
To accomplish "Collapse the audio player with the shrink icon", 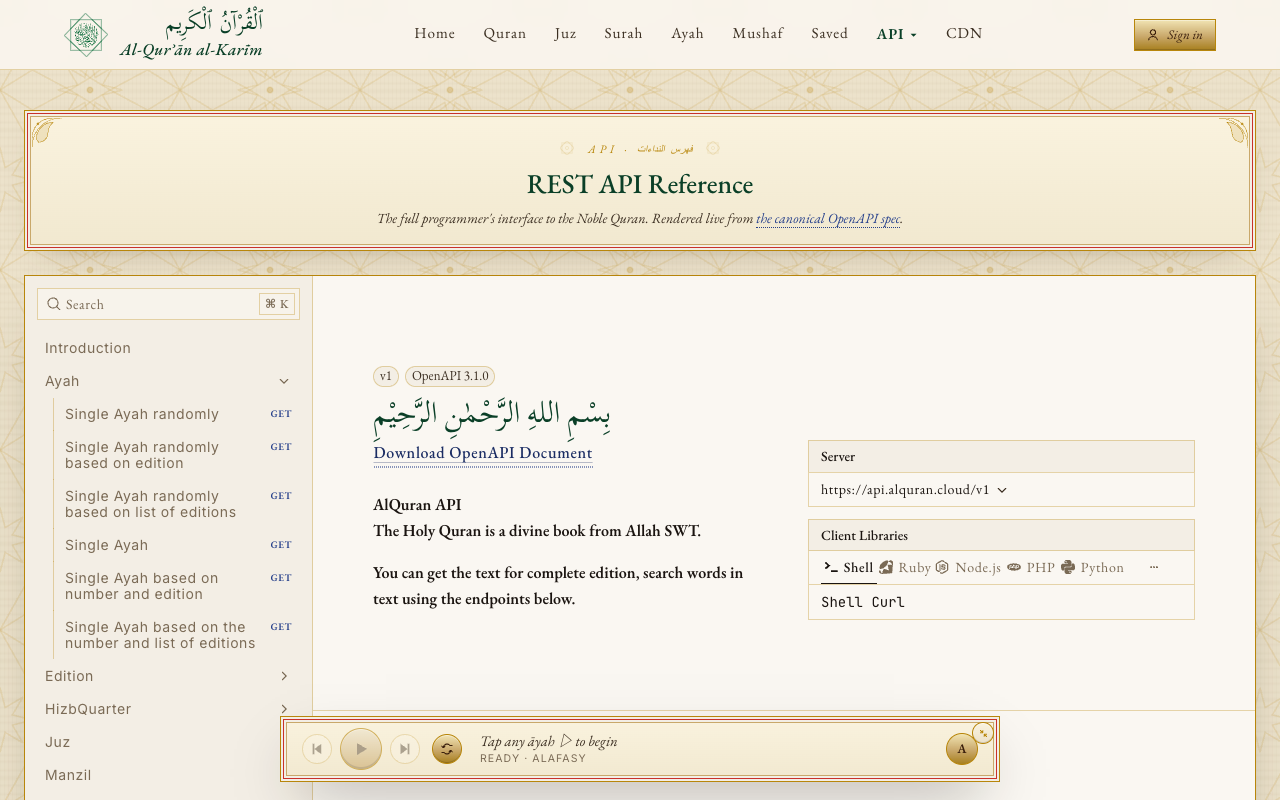I will [983, 733].
